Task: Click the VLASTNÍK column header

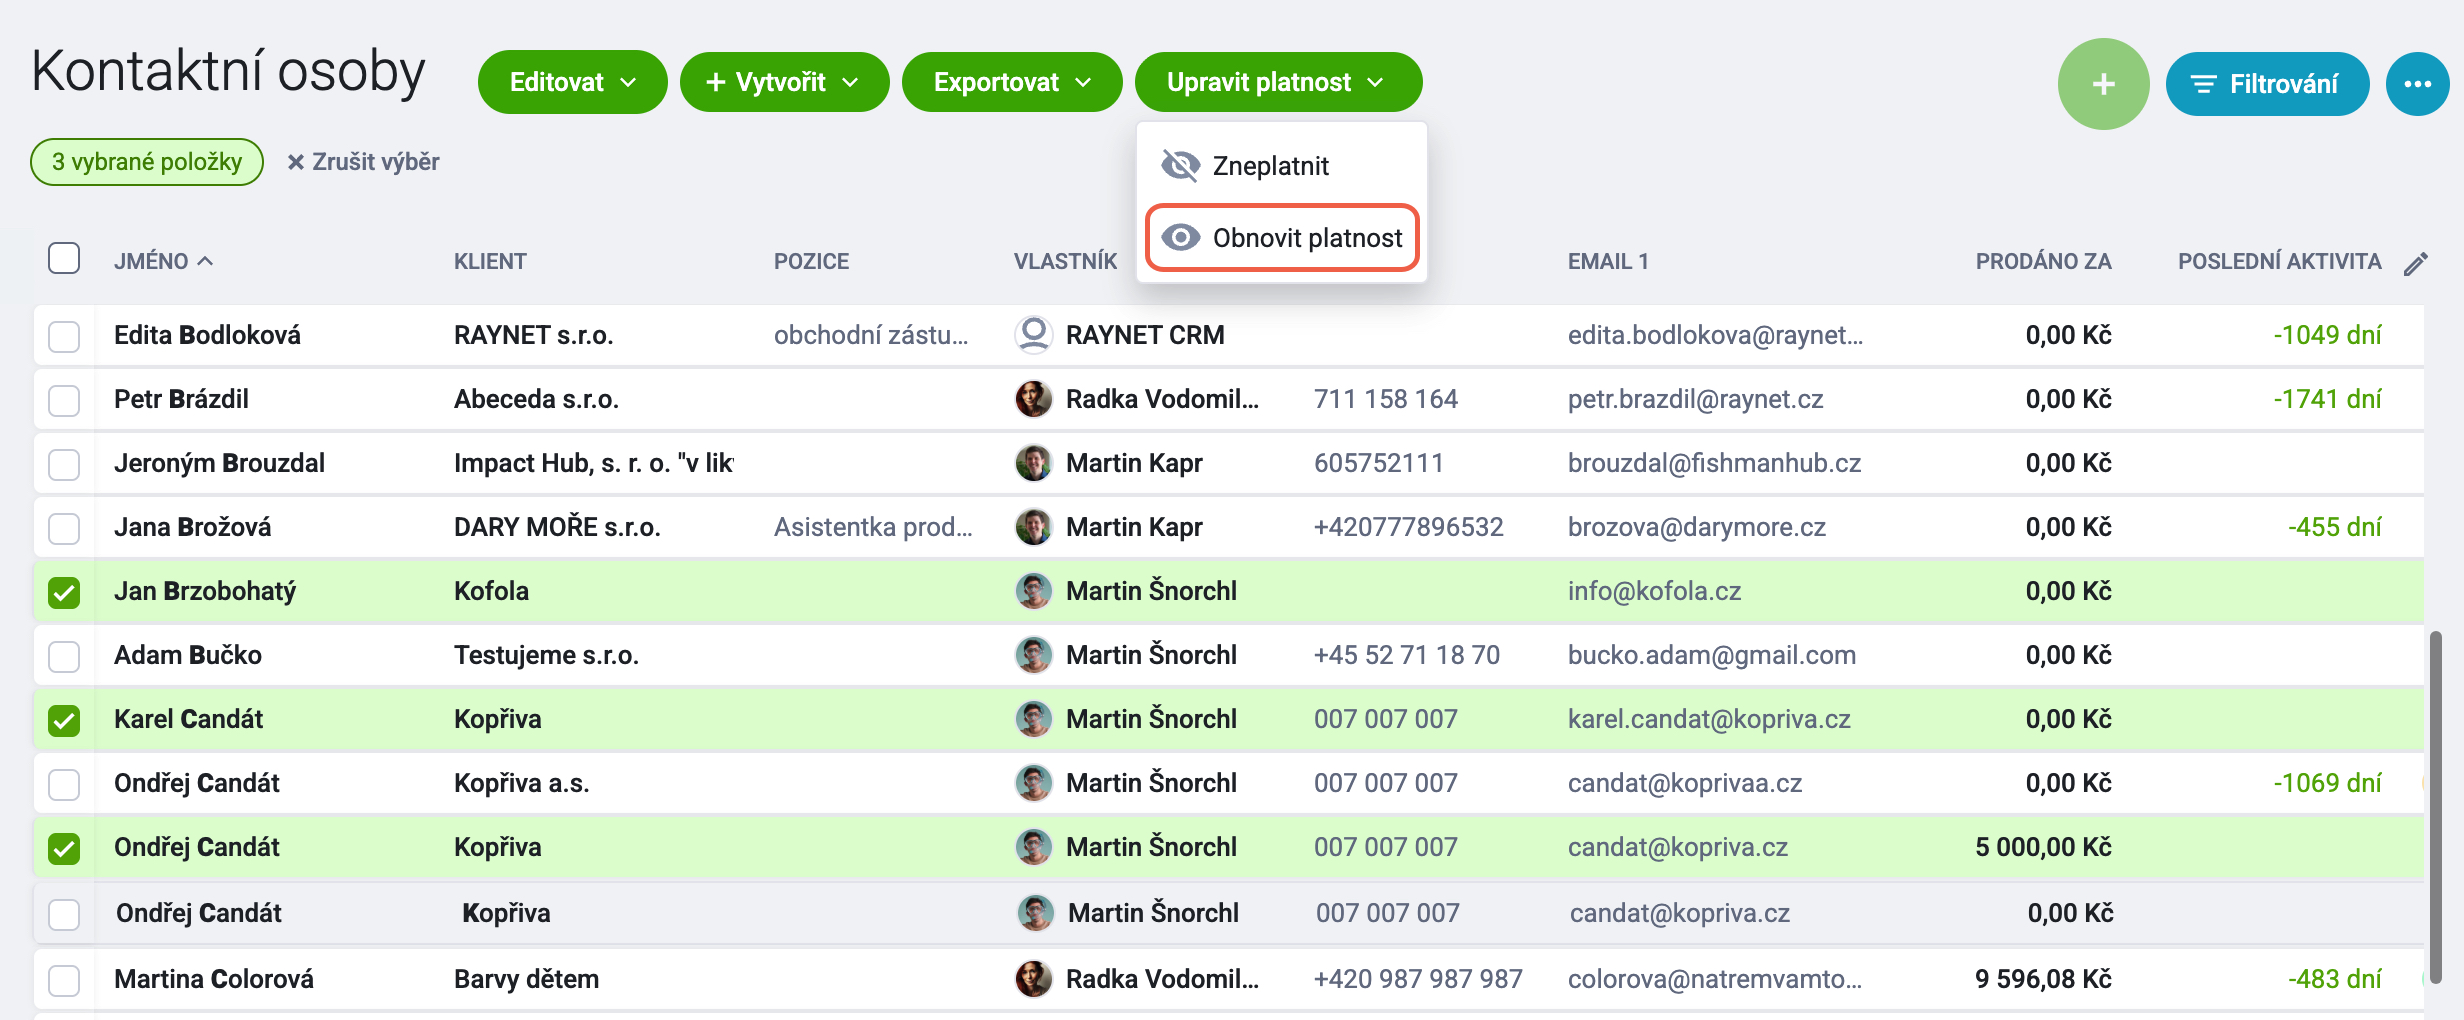Action: pyautogui.click(x=1065, y=261)
